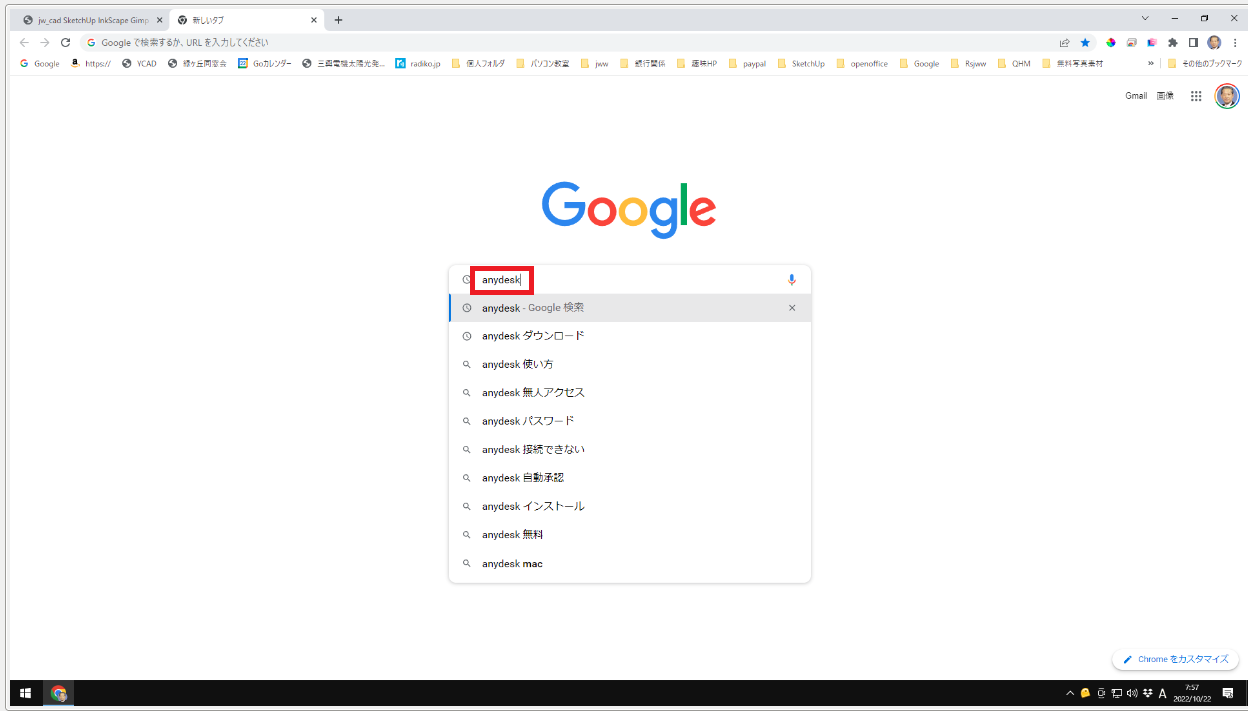Open the Google apps grid icon
The image size is (1248, 711).
click(1196, 96)
